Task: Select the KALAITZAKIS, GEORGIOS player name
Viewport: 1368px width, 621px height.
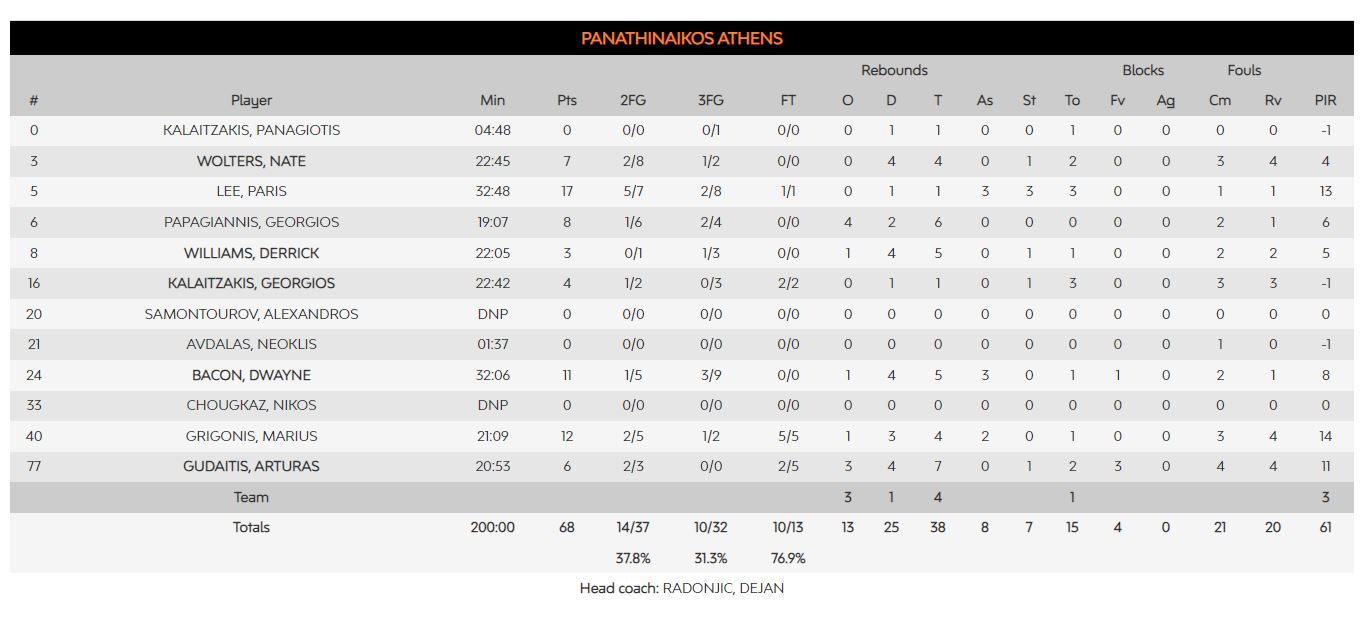Action: (x=251, y=283)
